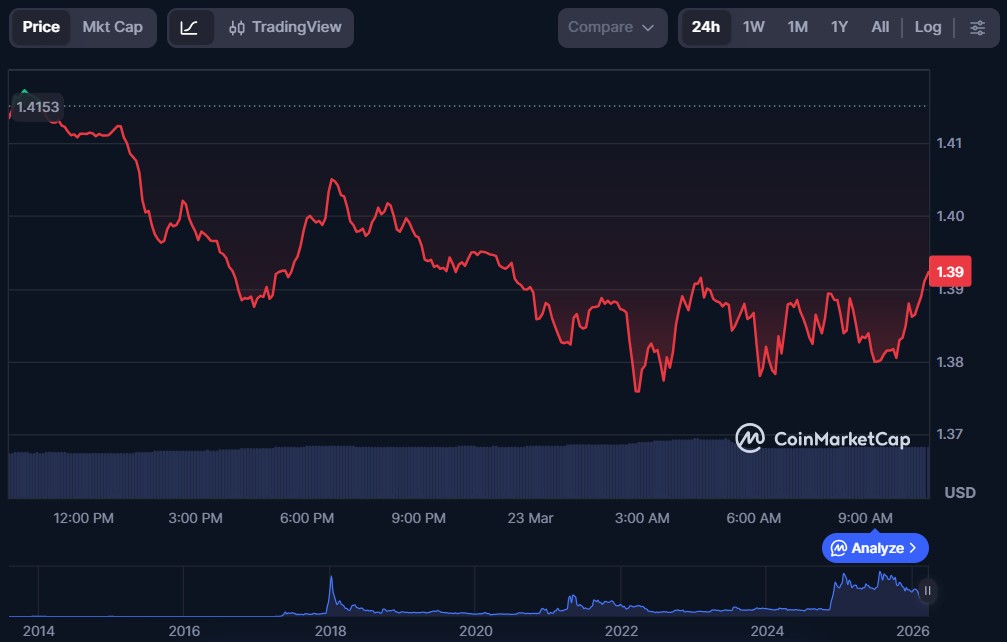Show the All time range
1007x642 pixels.
(x=880, y=27)
